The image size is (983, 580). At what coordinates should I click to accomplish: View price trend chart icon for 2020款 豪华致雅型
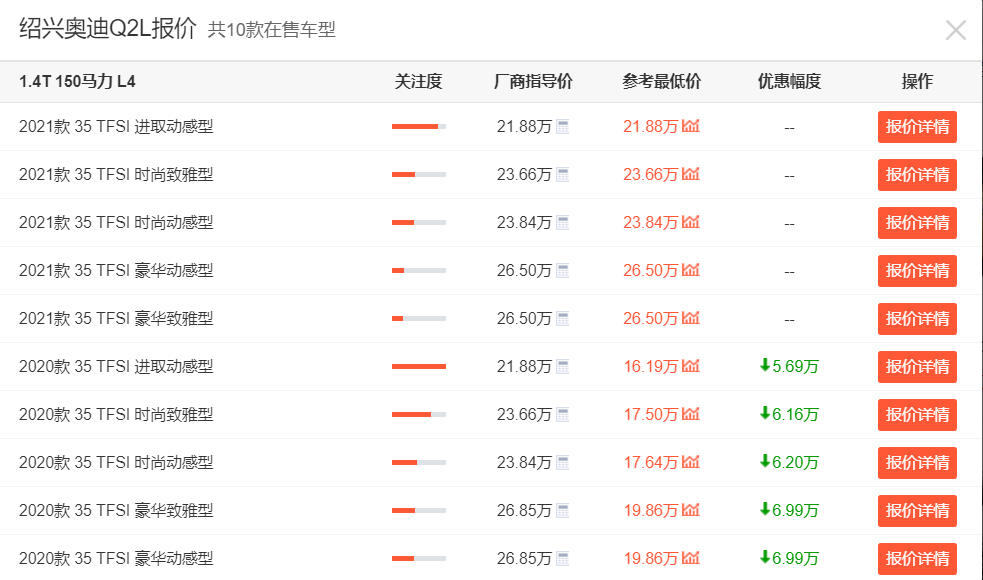pyautogui.click(x=691, y=510)
